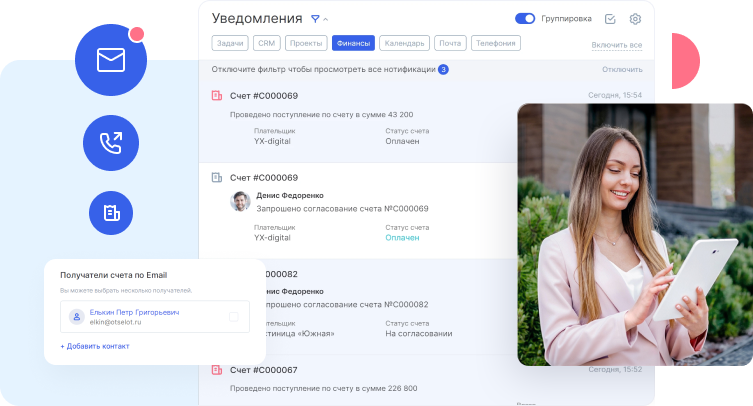Image resolution: width=753 pixels, height=406 pixels.
Task: Click the blue invoice document circle icon
Action: 110,212
